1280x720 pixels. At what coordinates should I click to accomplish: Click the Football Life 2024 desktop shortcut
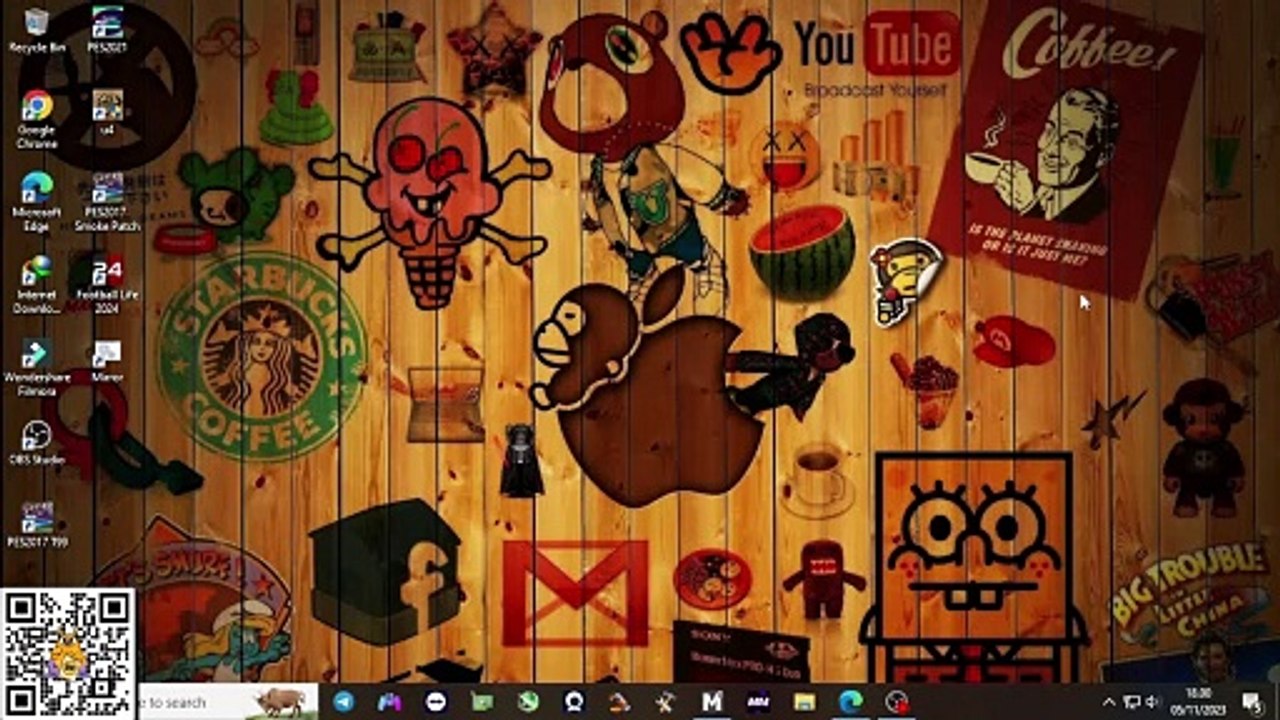coord(107,285)
